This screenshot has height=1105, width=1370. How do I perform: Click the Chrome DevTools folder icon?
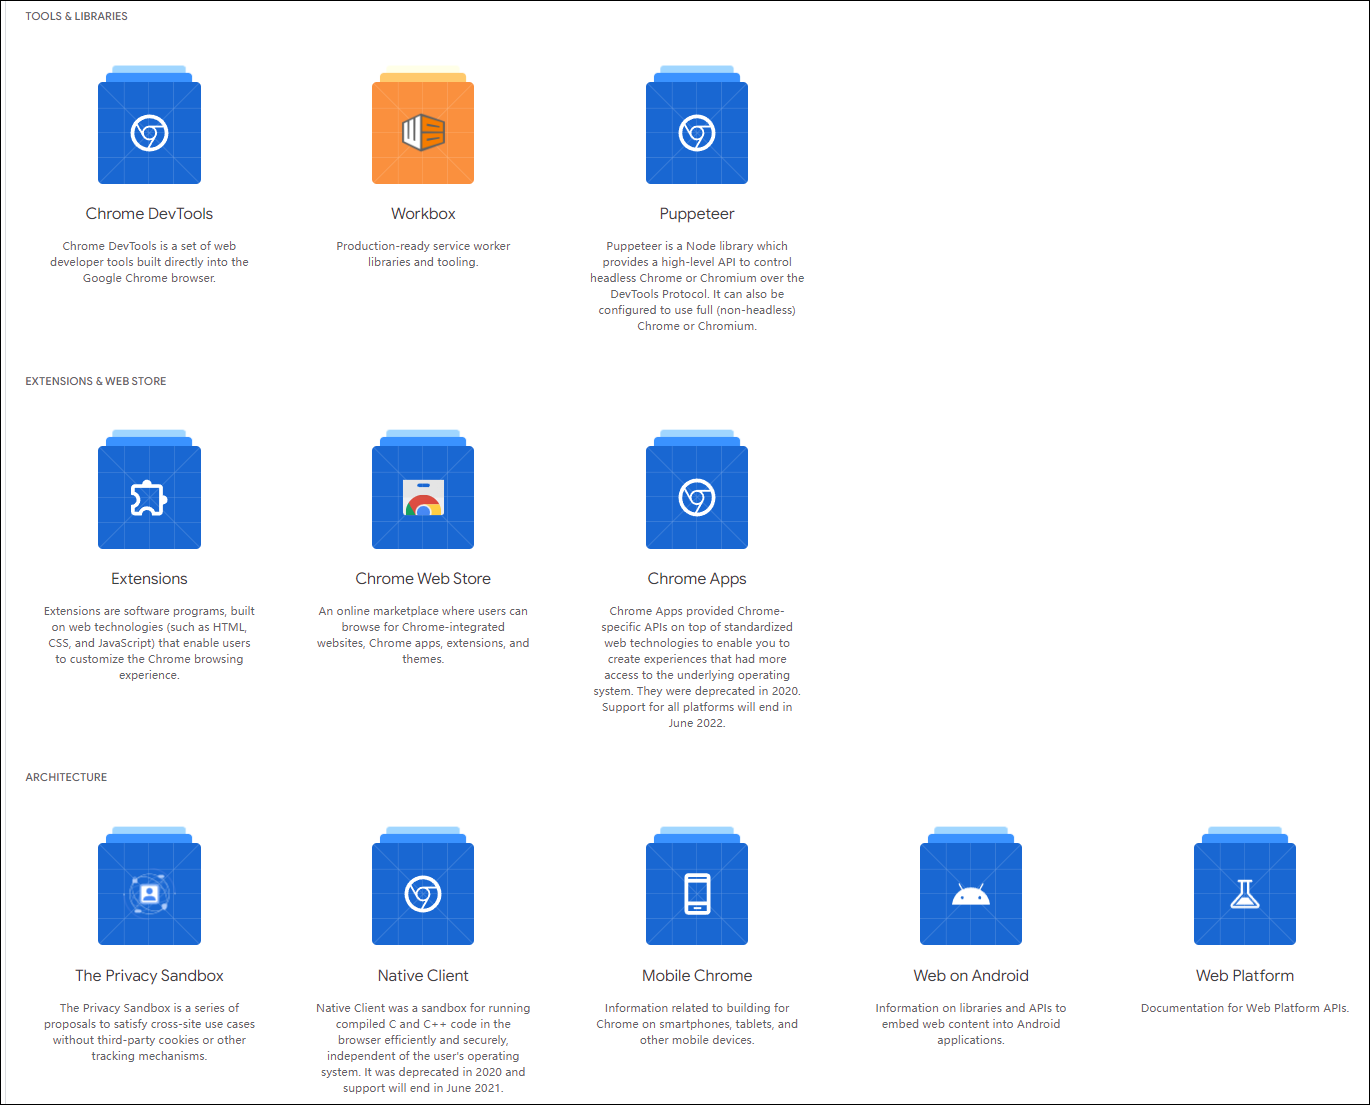(149, 125)
